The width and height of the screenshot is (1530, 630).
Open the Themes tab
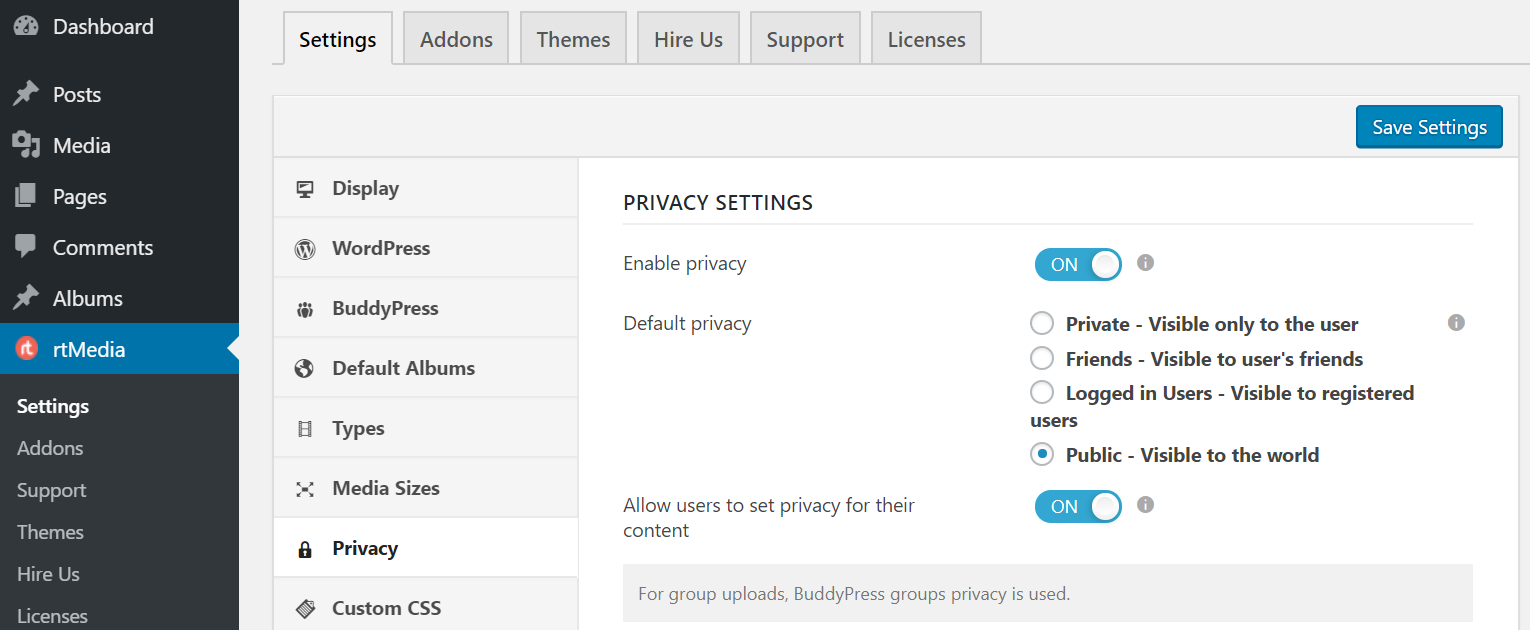pos(573,38)
